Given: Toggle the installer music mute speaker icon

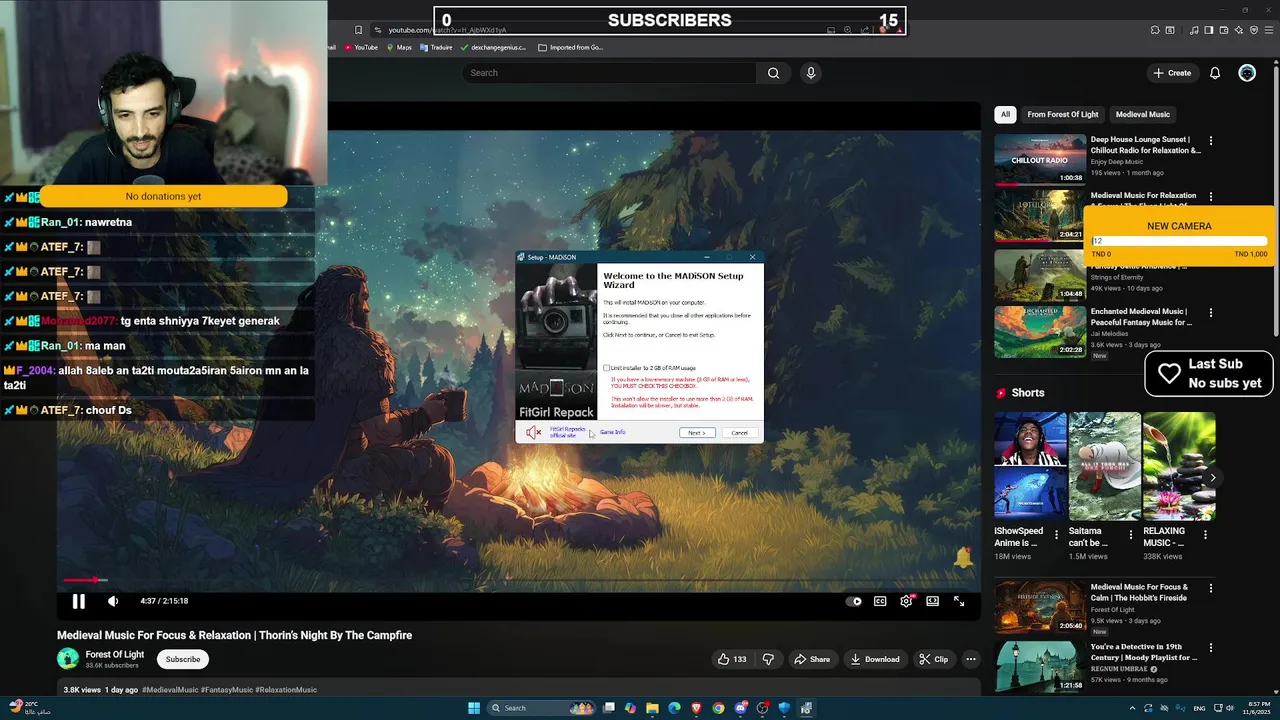Looking at the screenshot, I should pyautogui.click(x=534, y=432).
